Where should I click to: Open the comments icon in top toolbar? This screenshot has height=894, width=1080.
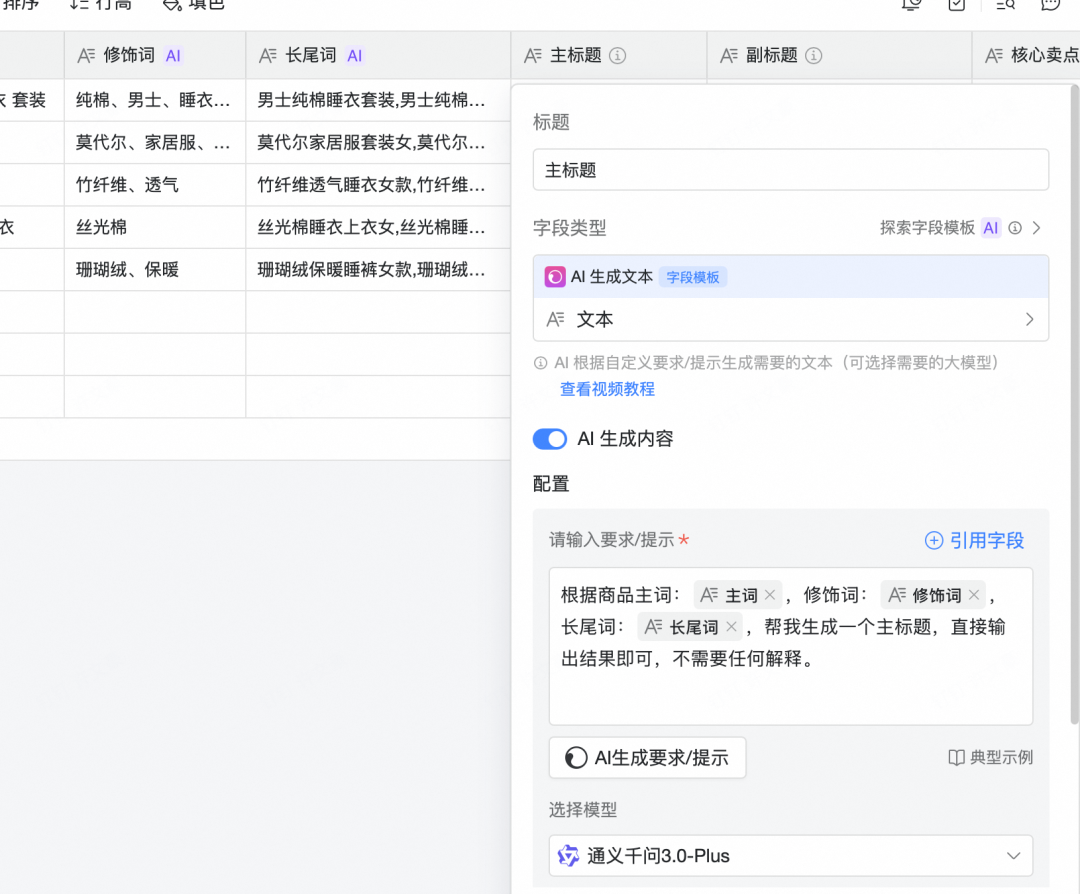coord(1050,6)
